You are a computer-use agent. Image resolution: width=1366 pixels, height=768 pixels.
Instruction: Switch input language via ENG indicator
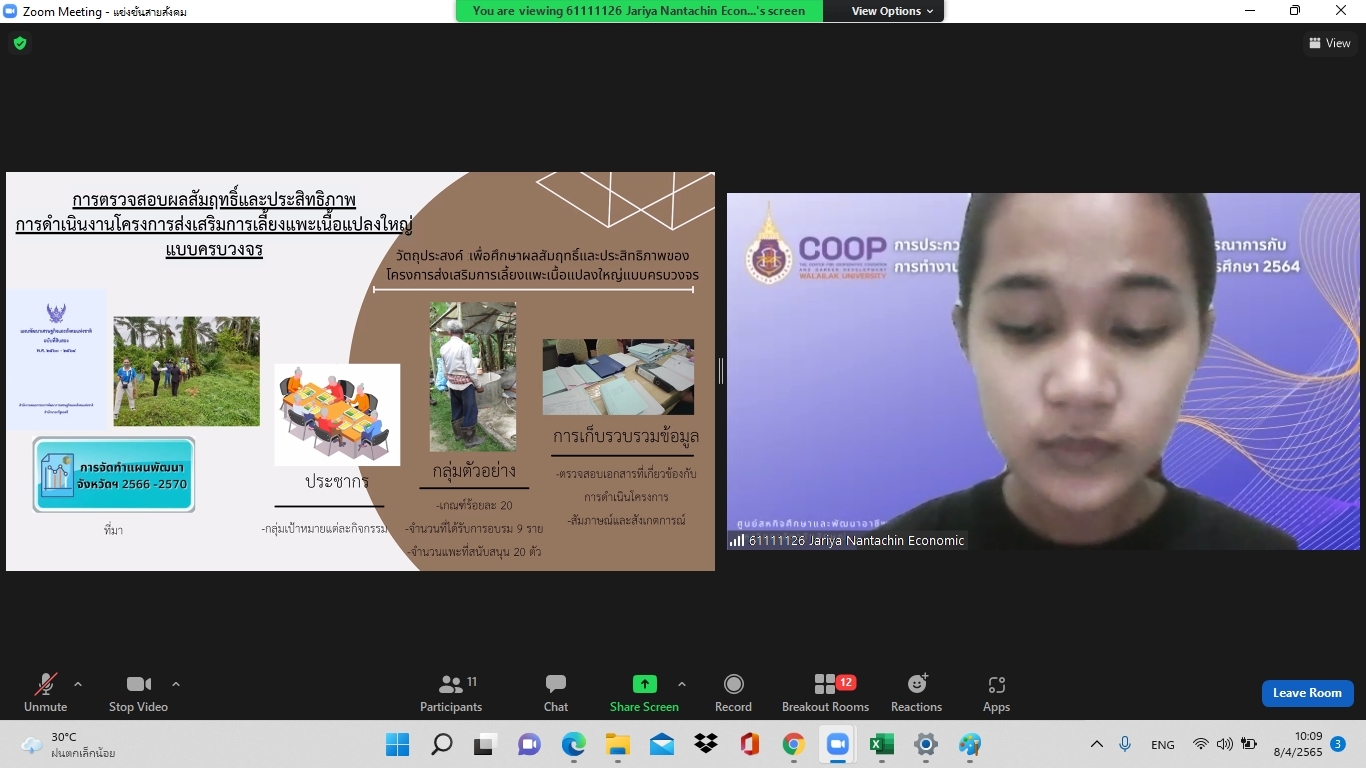[x=1163, y=745]
